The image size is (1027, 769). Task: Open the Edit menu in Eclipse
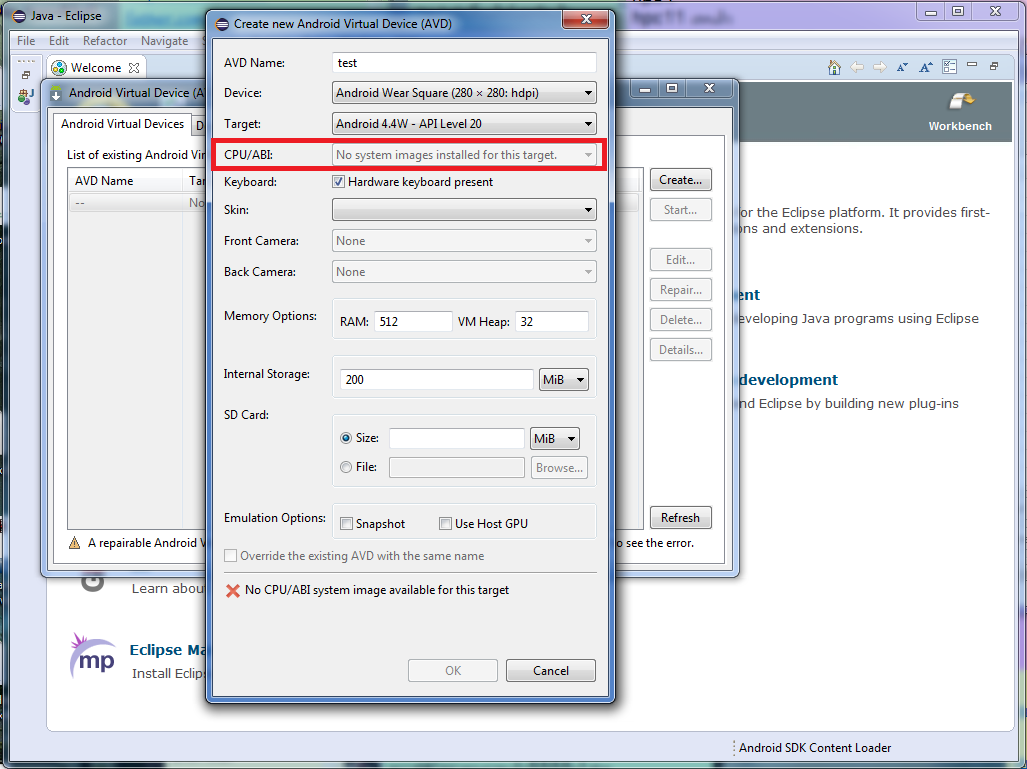click(x=59, y=41)
